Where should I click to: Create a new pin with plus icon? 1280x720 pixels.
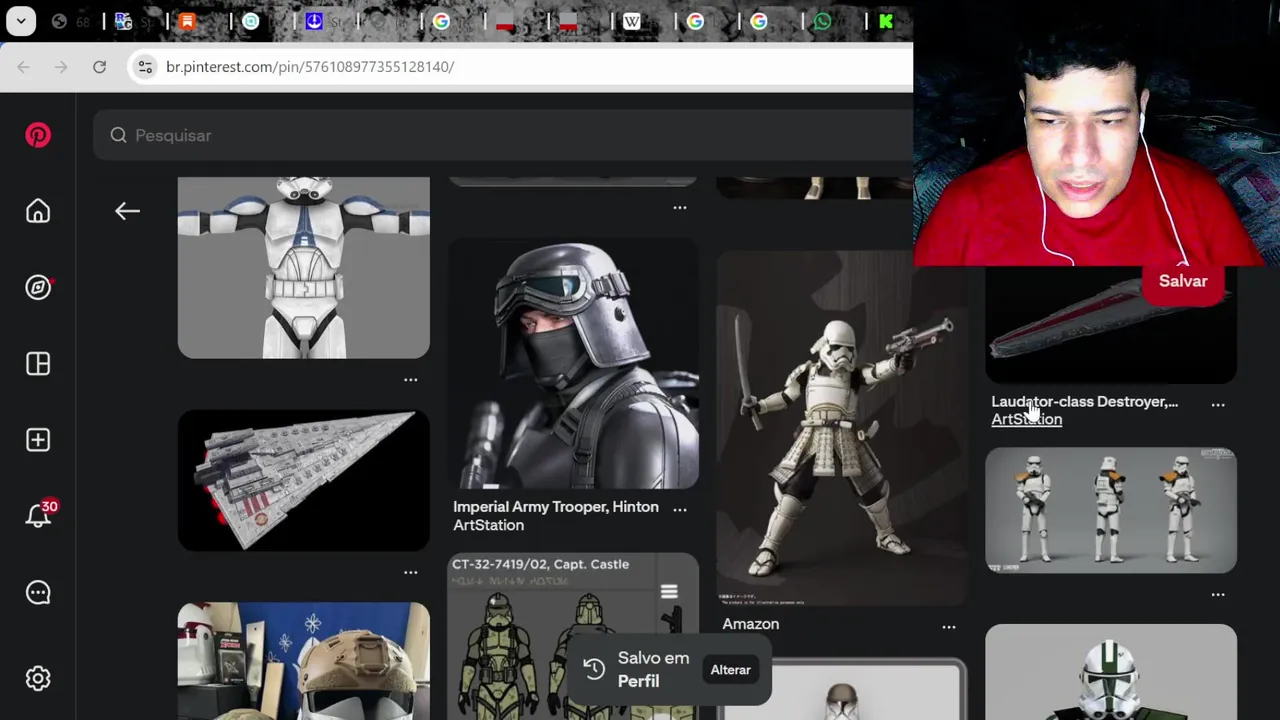(38, 440)
